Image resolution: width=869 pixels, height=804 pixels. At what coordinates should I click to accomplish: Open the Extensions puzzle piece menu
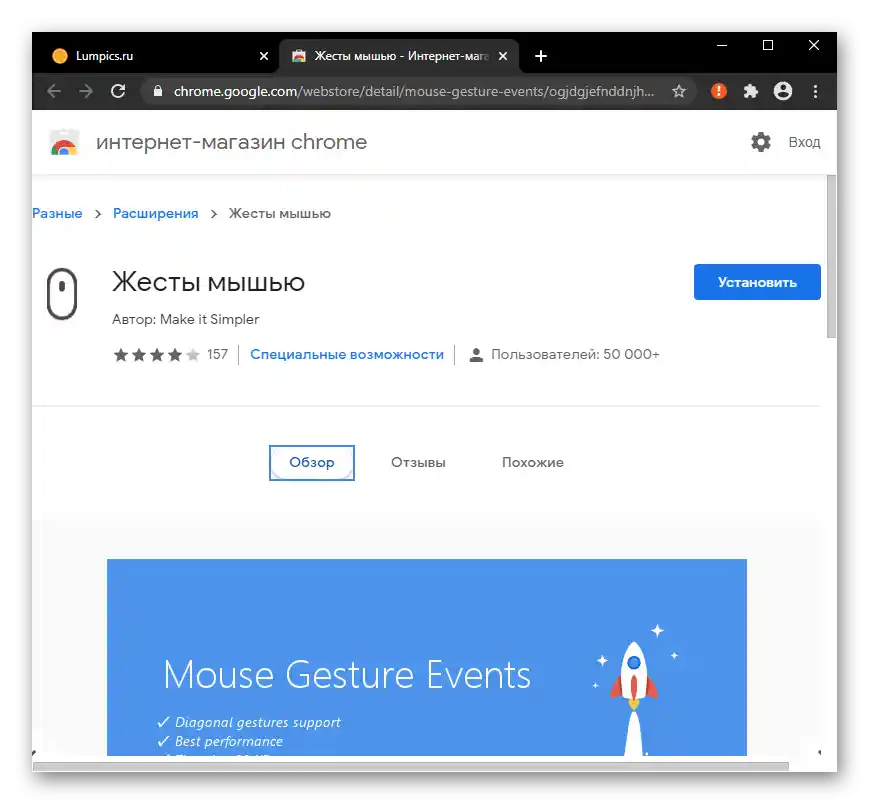point(750,91)
